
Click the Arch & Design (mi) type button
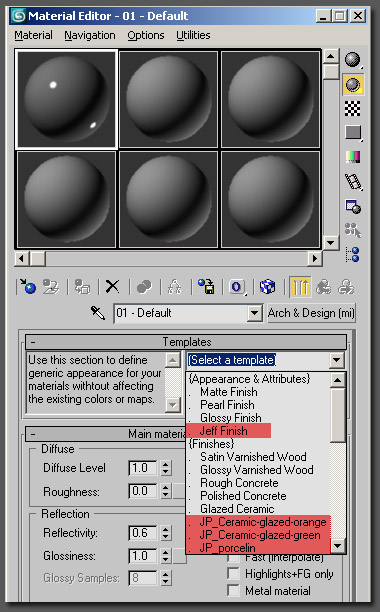[x=311, y=313]
